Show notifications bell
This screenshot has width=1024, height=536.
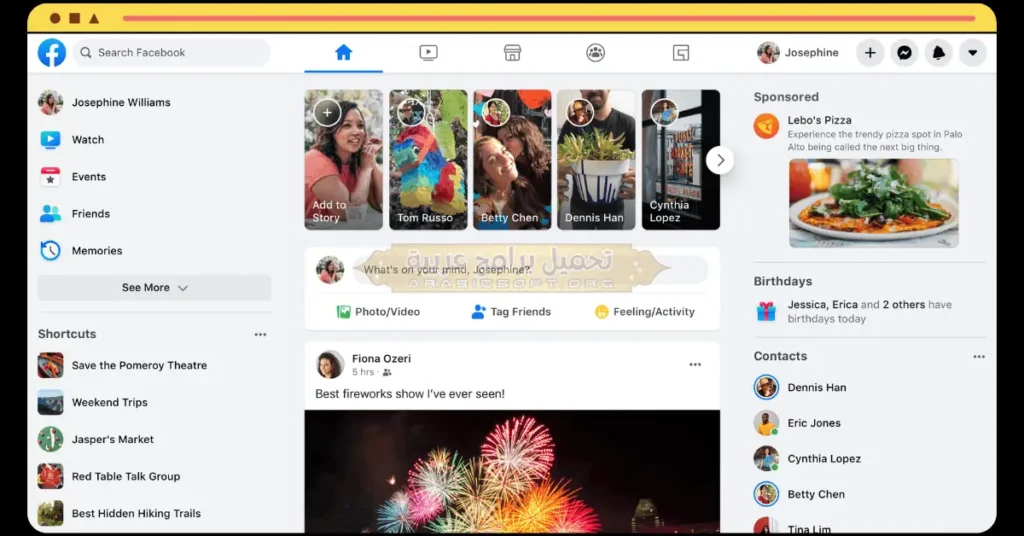click(x=938, y=53)
